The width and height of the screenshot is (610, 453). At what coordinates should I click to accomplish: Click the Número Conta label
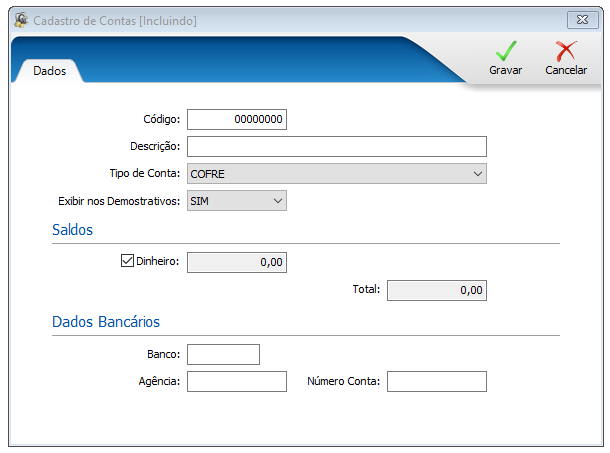(343, 381)
